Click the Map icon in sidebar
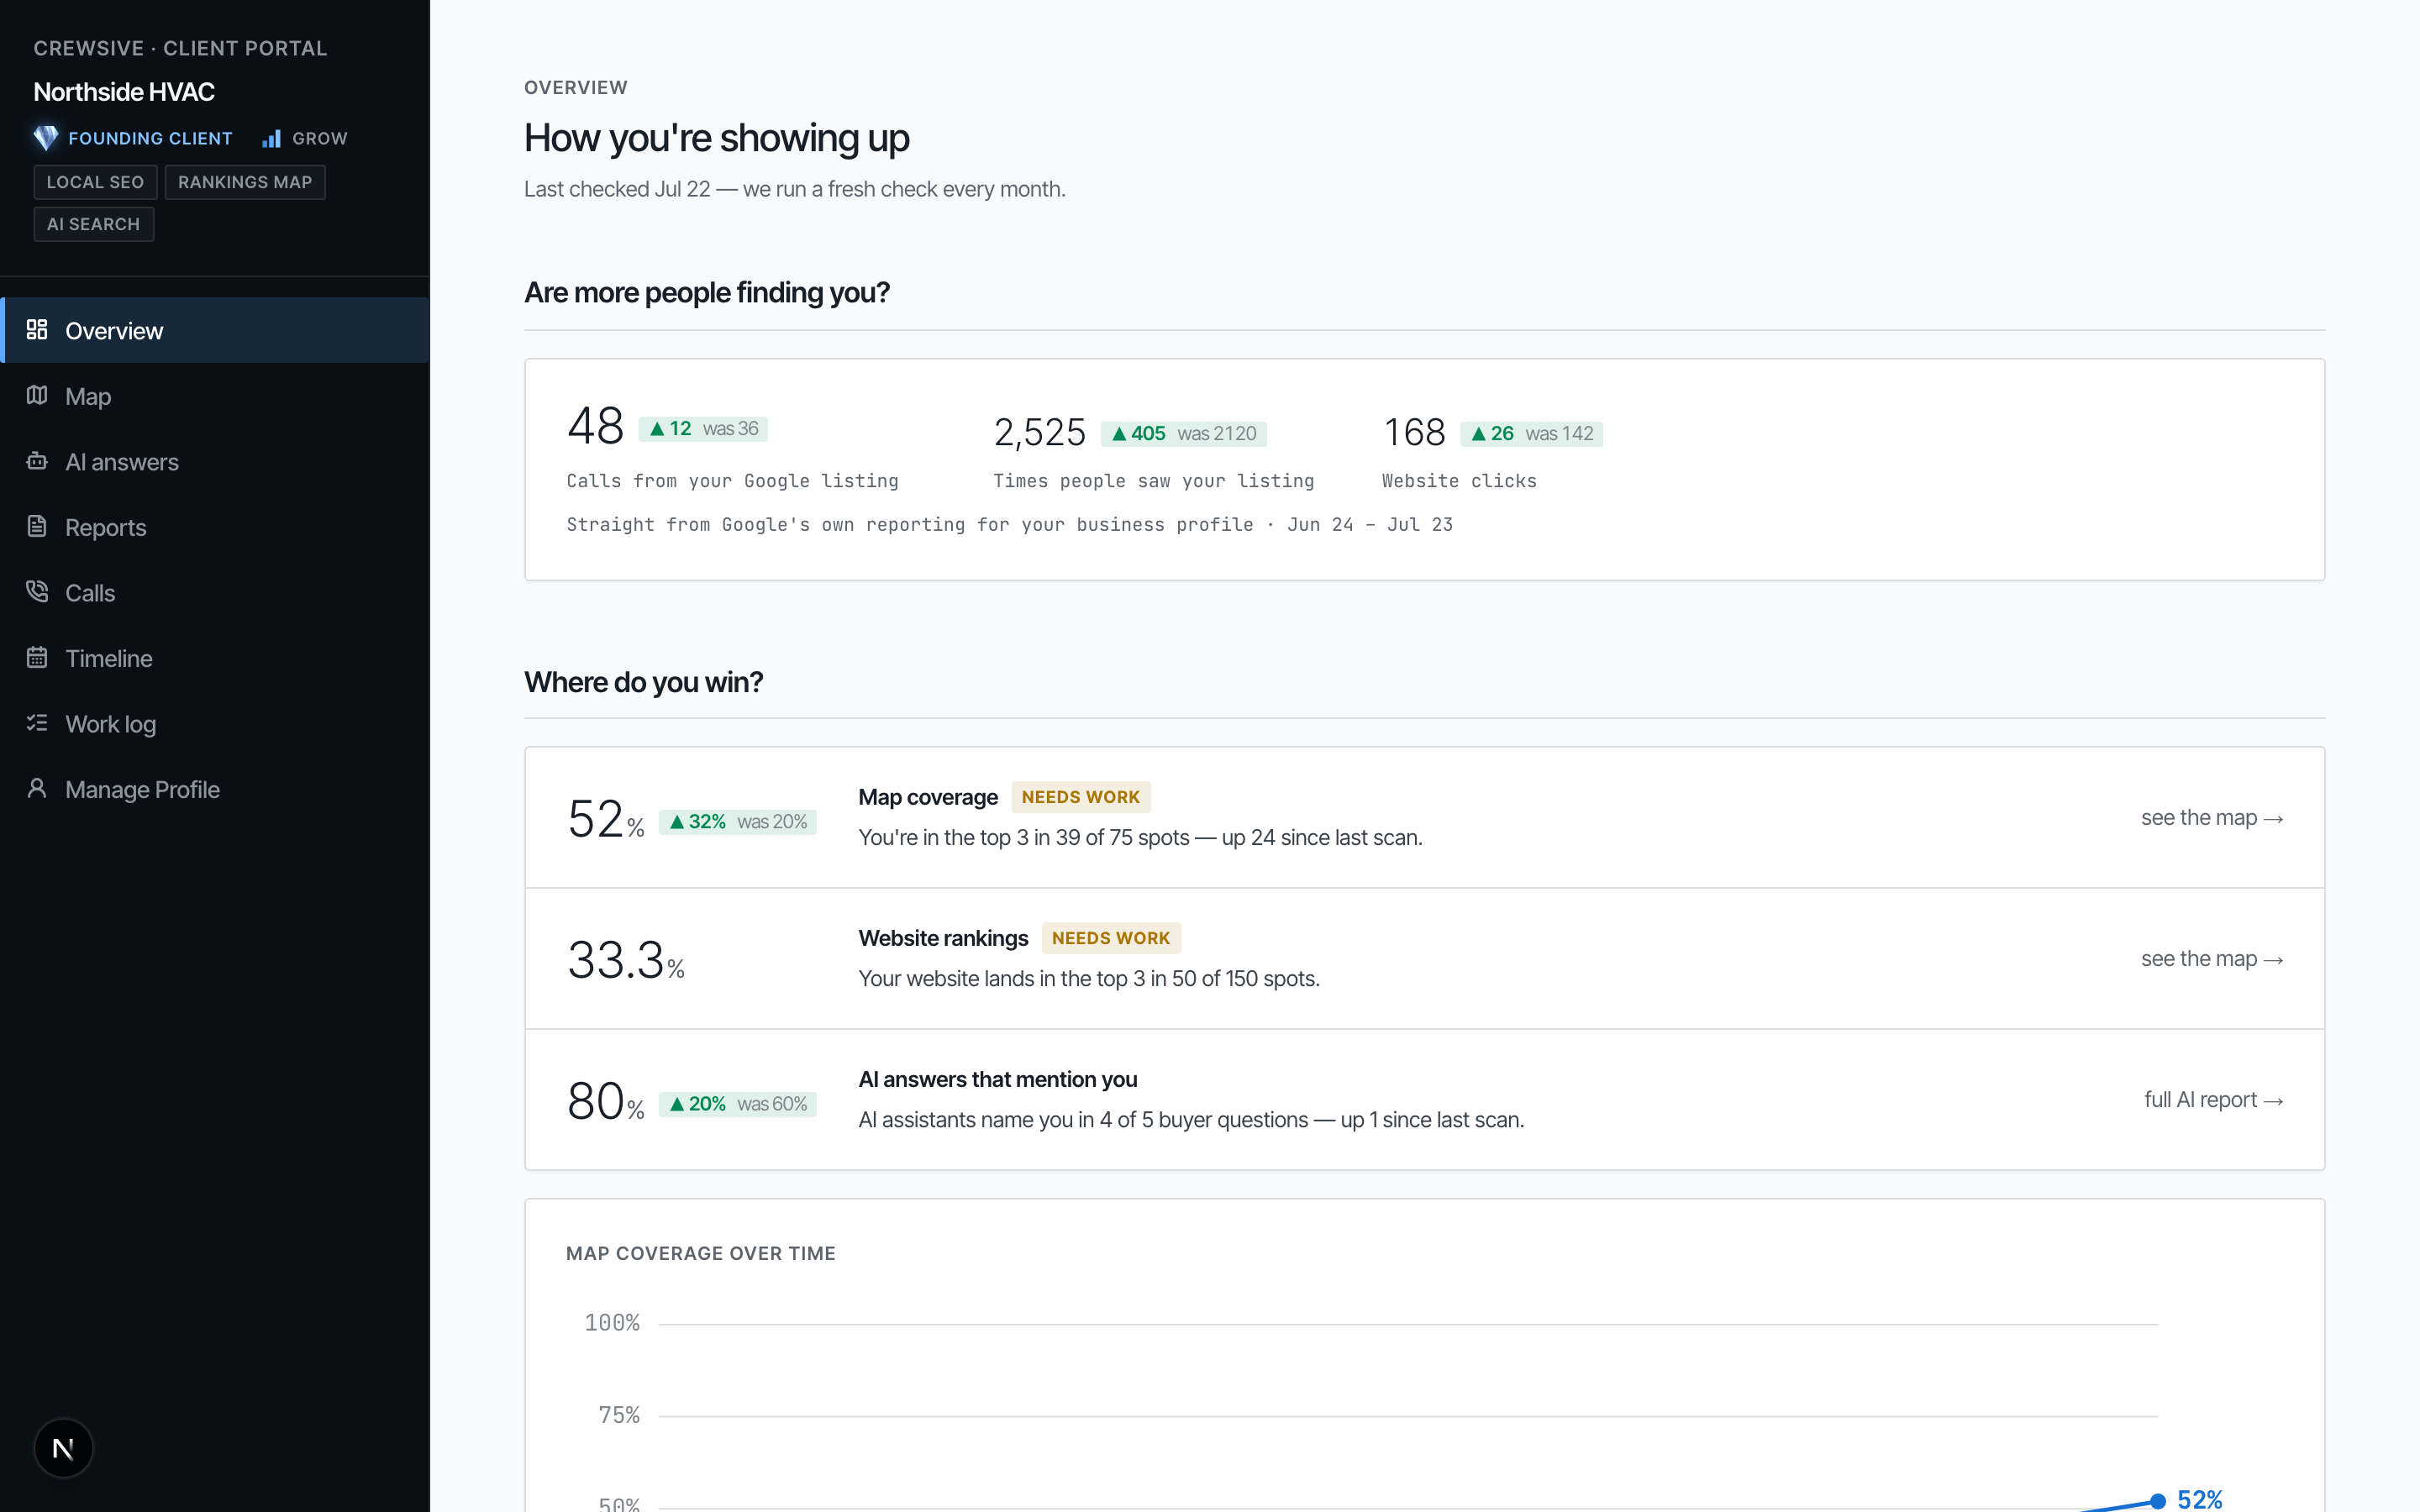Image resolution: width=2420 pixels, height=1512 pixels. (x=37, y=395)
